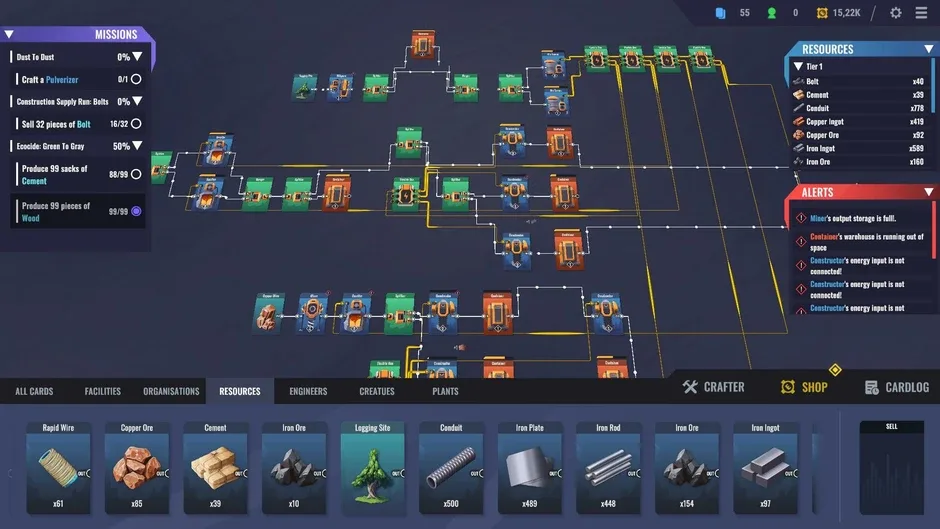The height and width of the screenshot is (529, 940).
Task: Select the Logging Site tree node on the canvas
Action: click(305, 88)
